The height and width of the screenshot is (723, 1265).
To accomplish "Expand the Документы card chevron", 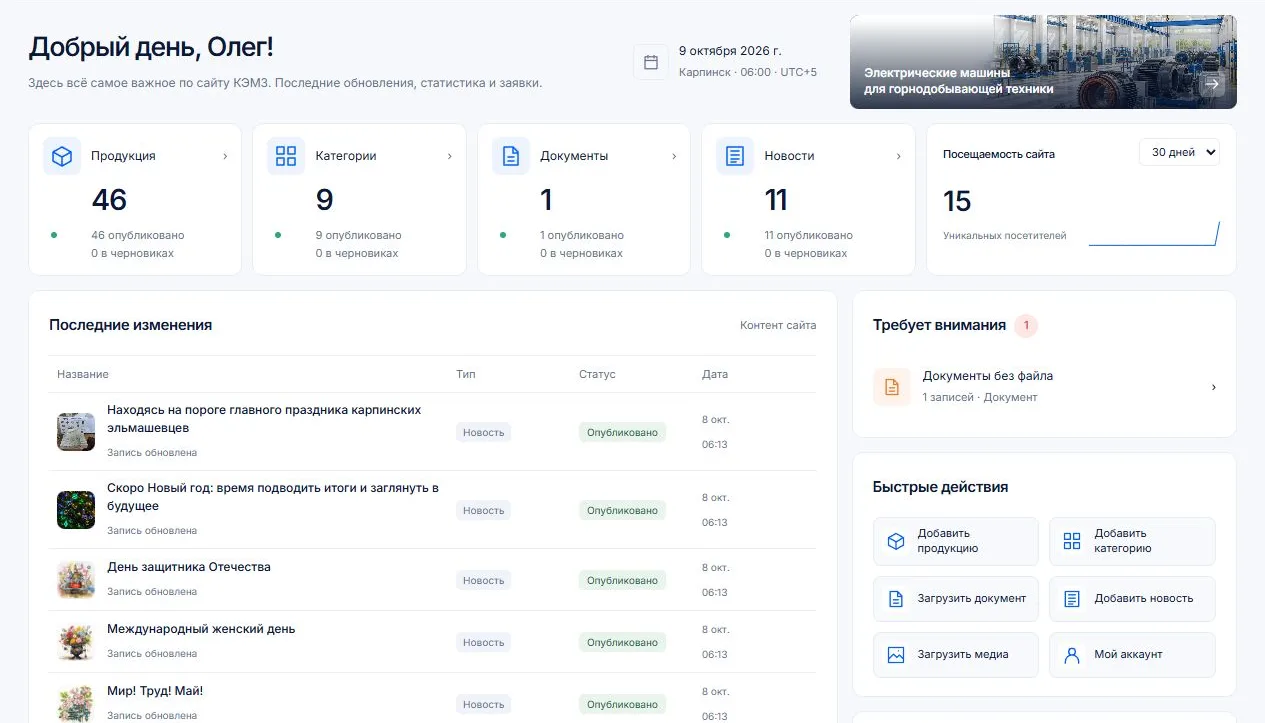I will (674, 156).
